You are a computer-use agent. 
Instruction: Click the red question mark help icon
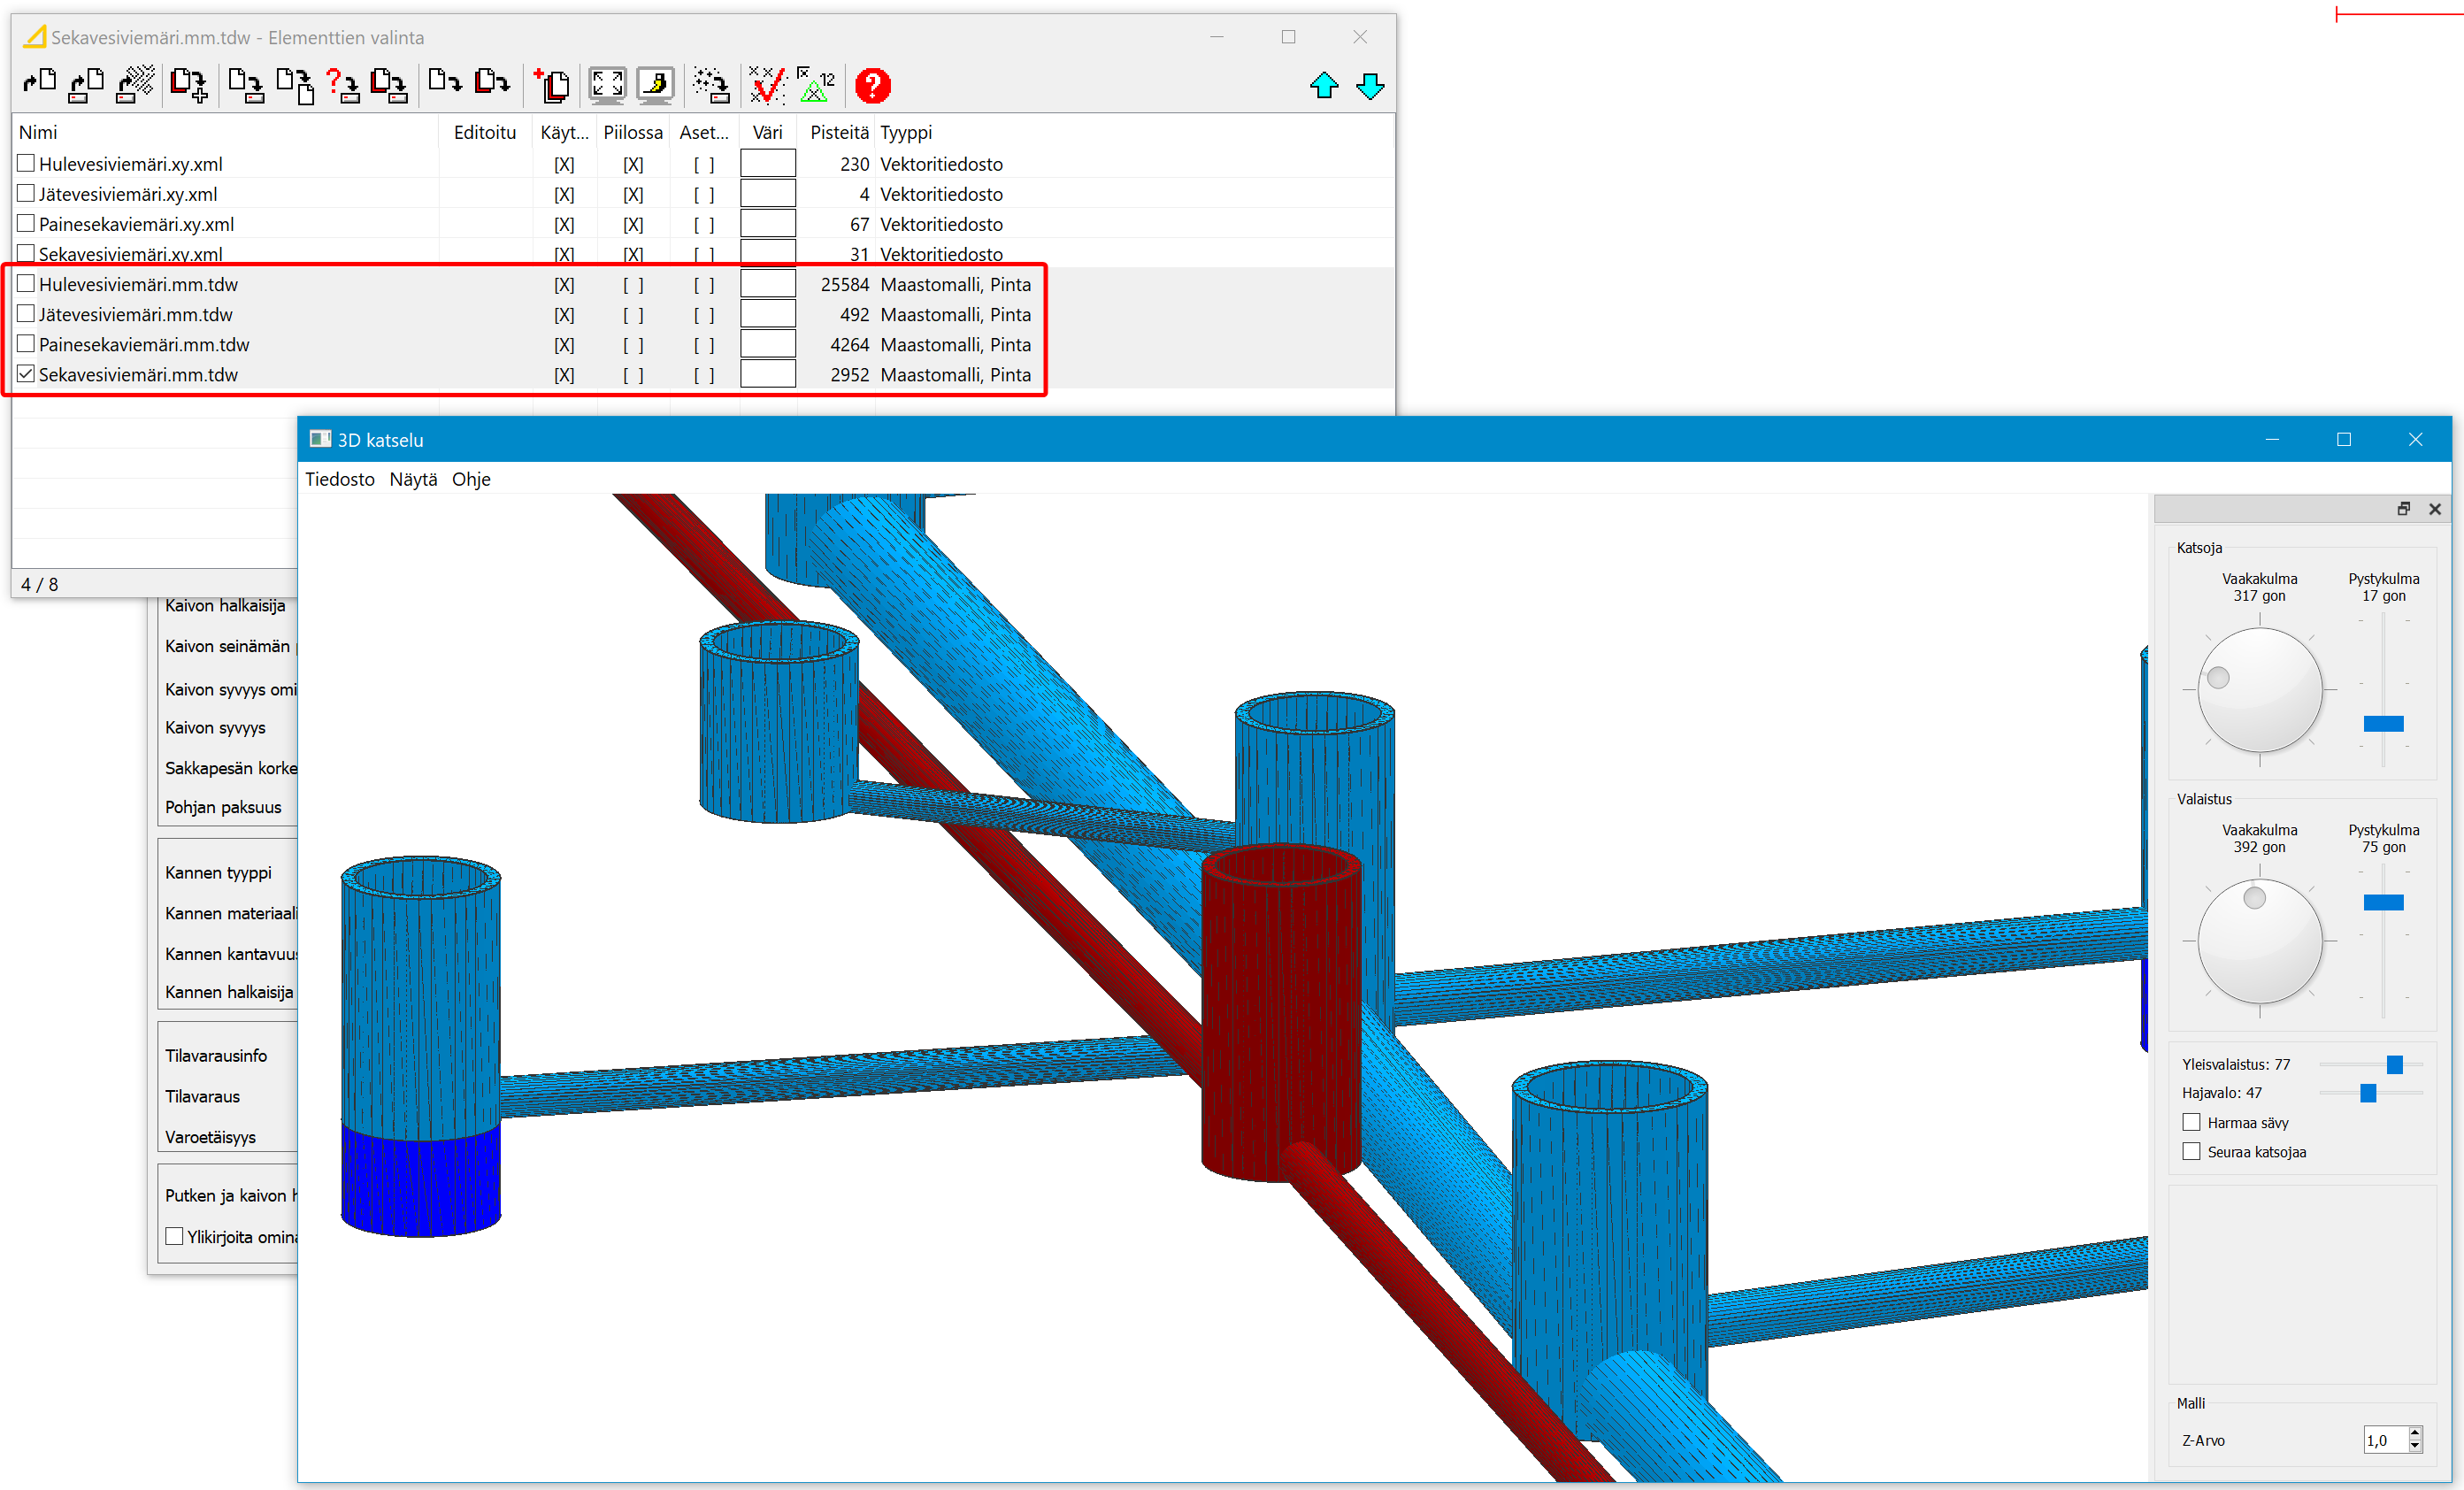coord(872,86)
